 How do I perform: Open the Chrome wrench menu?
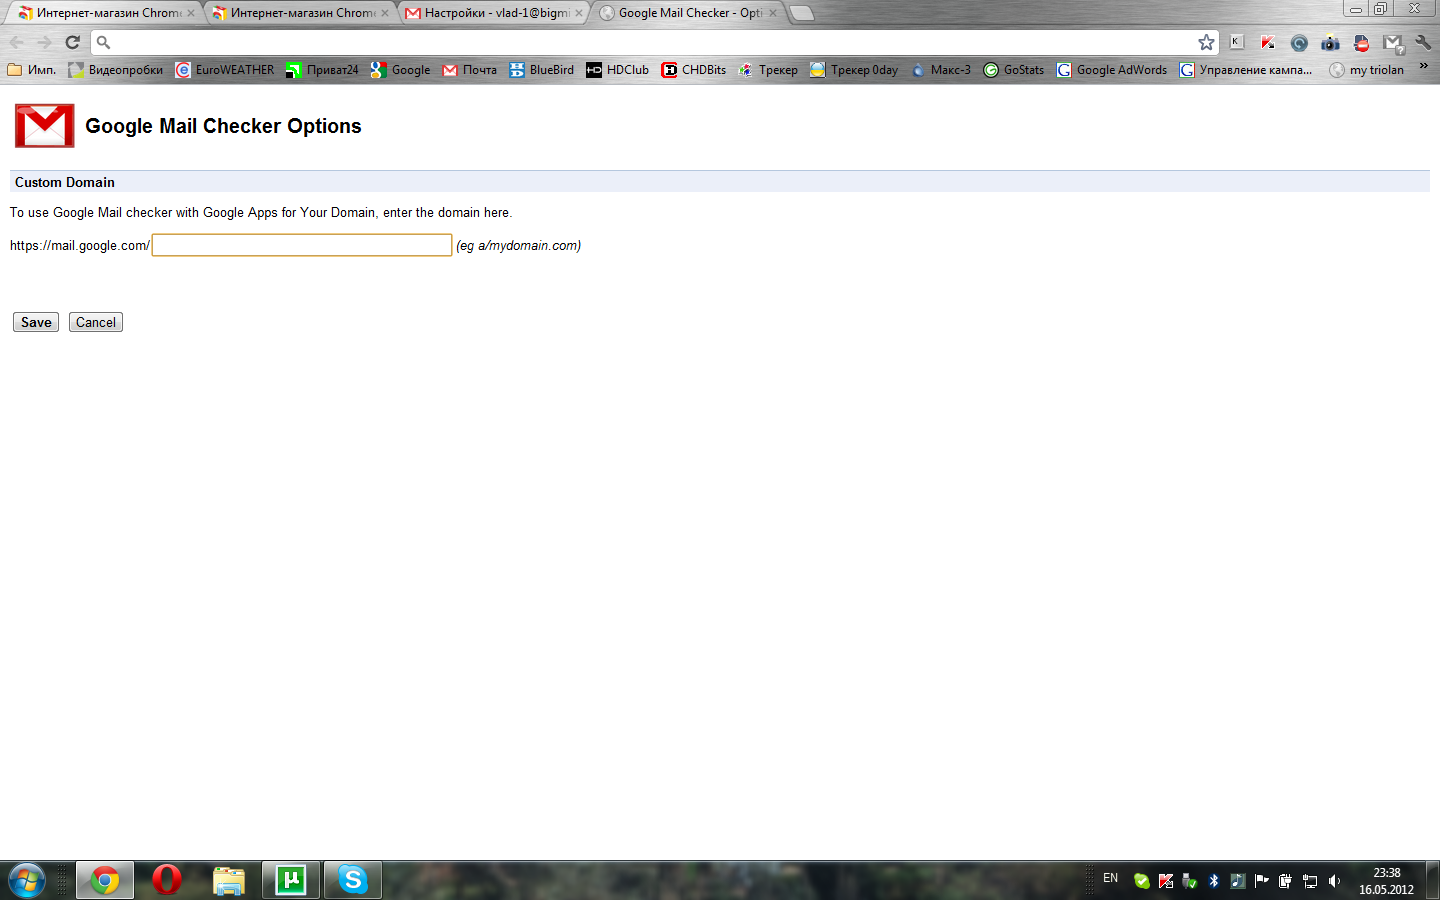click(1424, 42)
